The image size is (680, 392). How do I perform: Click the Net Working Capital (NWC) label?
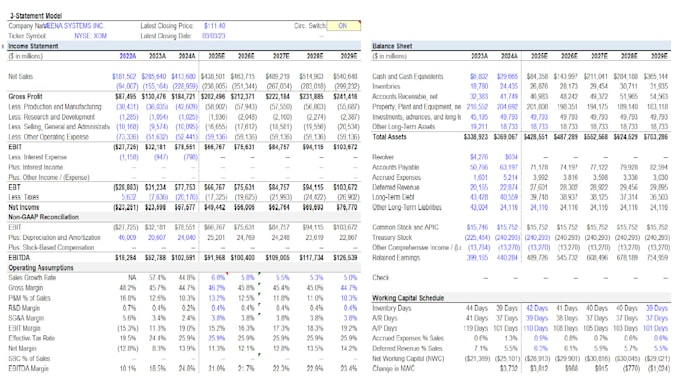click(x=406, y=359)
